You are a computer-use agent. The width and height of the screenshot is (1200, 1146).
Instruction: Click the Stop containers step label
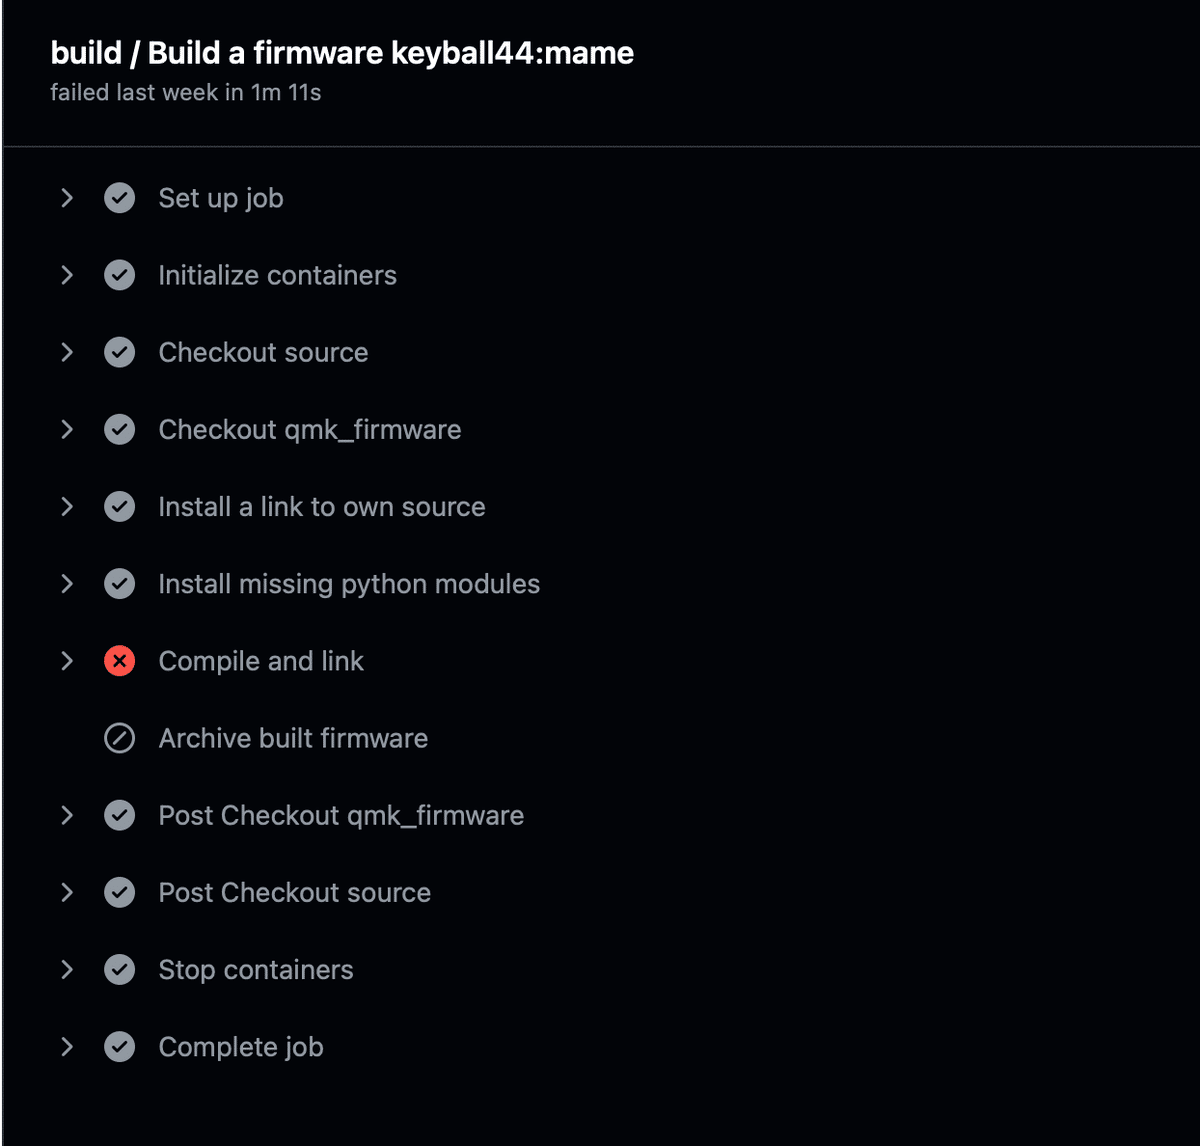[x=255, y=970]
